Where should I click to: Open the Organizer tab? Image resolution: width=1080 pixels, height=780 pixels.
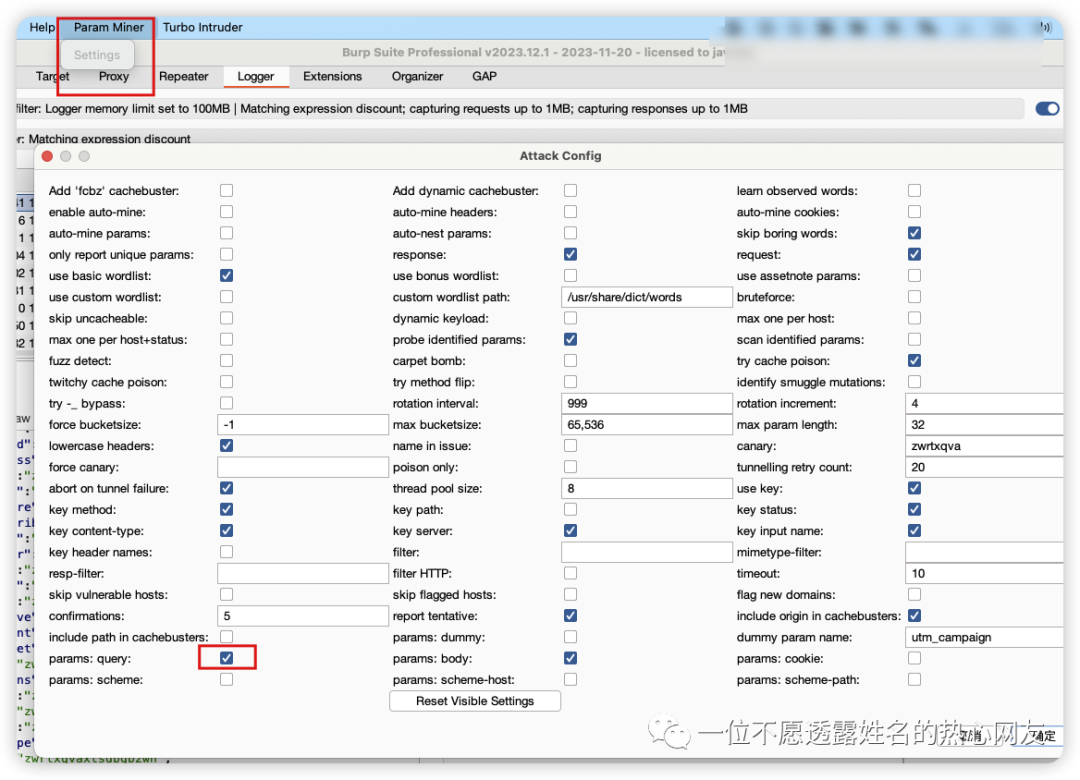coord(417,76)
